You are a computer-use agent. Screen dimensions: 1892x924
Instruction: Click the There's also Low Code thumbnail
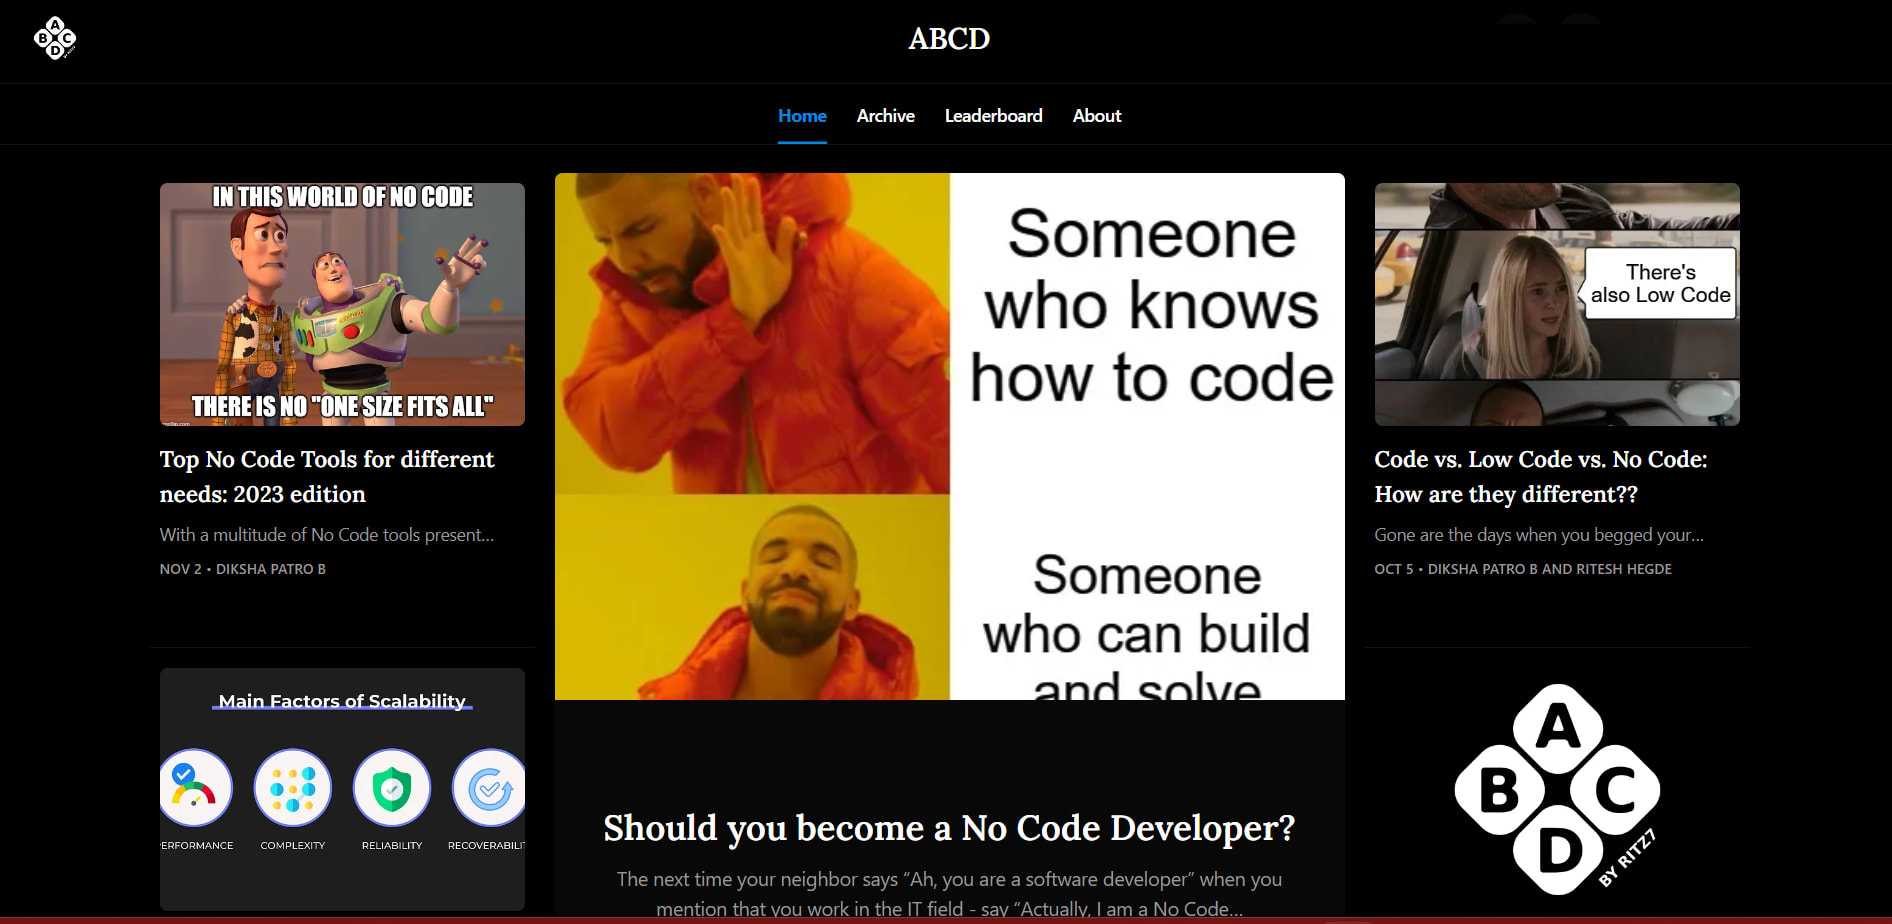click(x=1557, y=304)
